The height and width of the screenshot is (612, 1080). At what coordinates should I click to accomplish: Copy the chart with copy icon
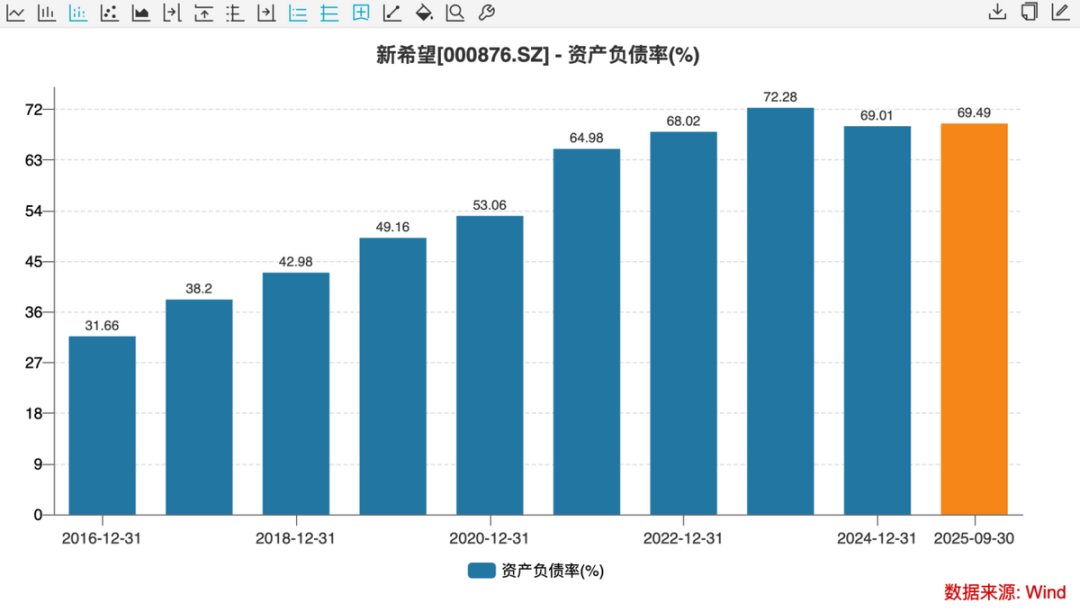1029,12
